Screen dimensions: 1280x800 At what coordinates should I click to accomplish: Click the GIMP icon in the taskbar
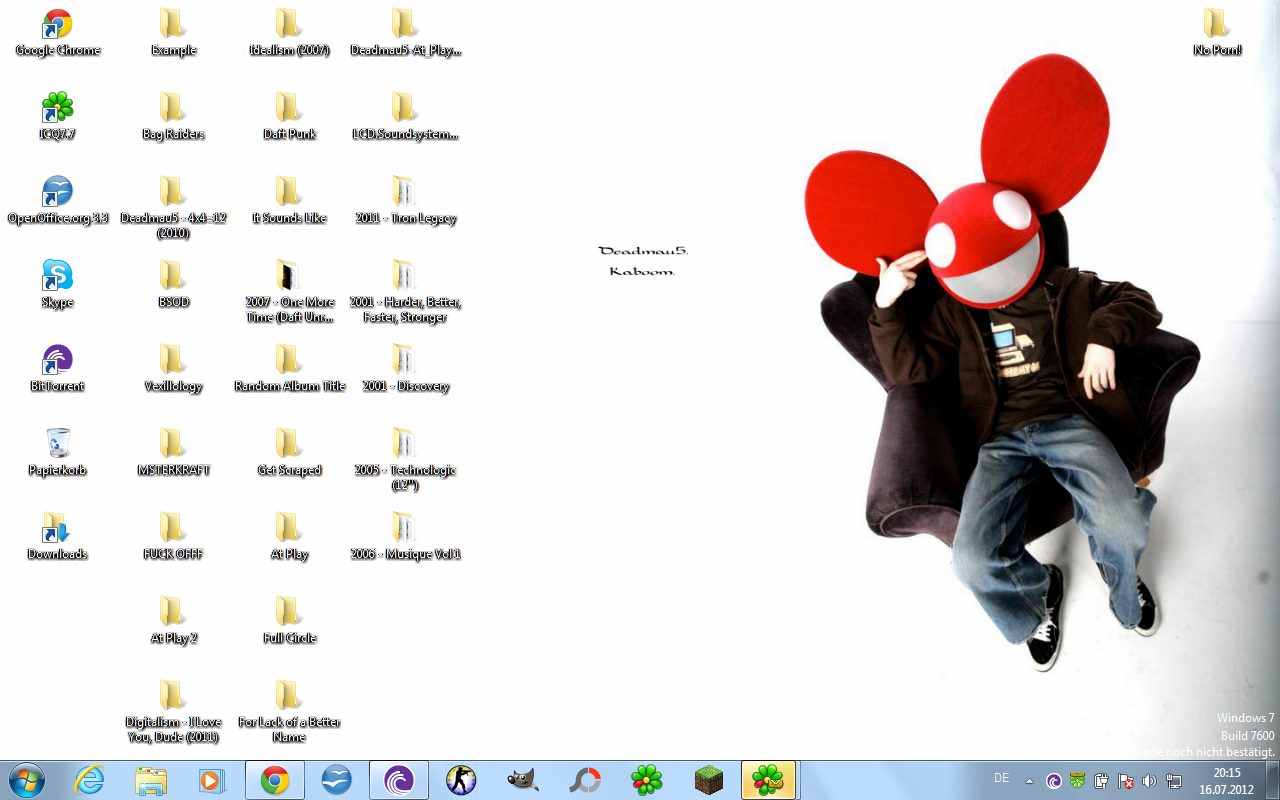[x=523, y=780]
